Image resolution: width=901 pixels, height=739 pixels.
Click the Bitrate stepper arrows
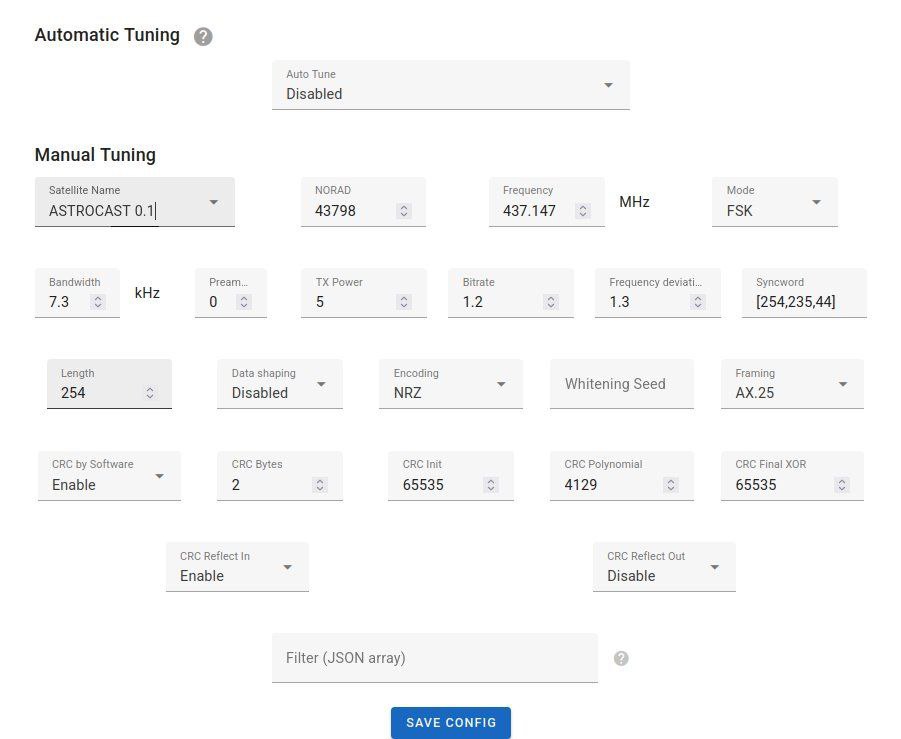tap(551, 302)
